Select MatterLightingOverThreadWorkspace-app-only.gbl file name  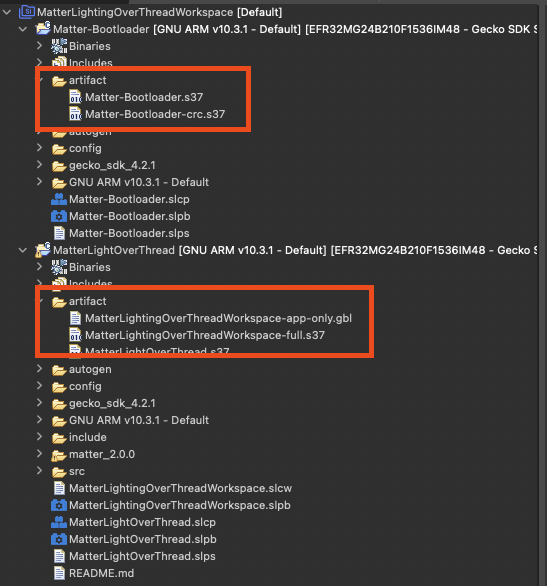219,318
